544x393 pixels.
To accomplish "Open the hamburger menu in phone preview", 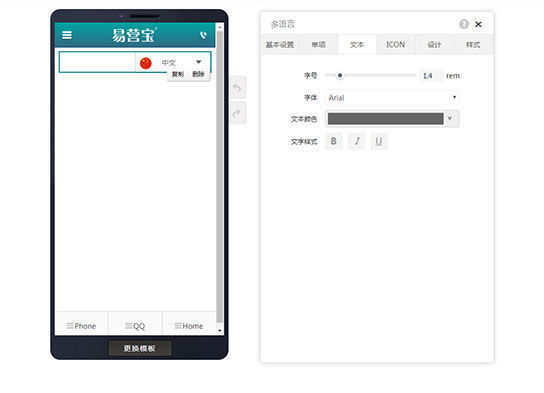I will pyautogui.click(x=67, y=35).
